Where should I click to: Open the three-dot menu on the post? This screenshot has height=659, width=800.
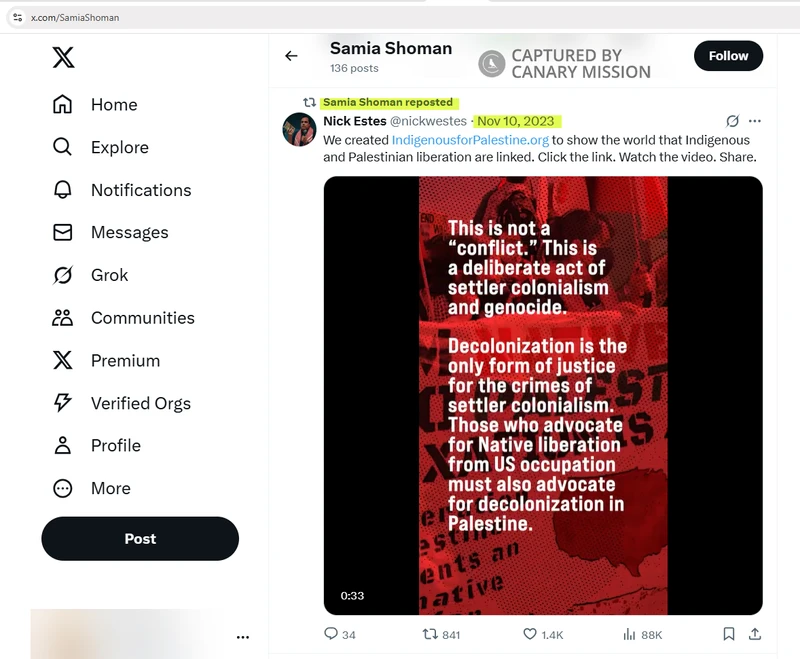coord(755,121)
